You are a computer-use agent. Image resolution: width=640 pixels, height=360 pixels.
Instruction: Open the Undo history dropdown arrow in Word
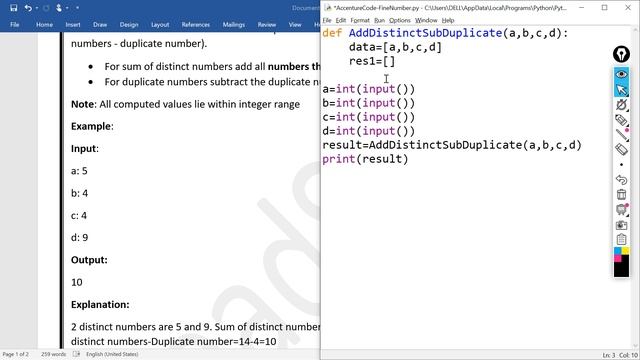tap(36, 8)
